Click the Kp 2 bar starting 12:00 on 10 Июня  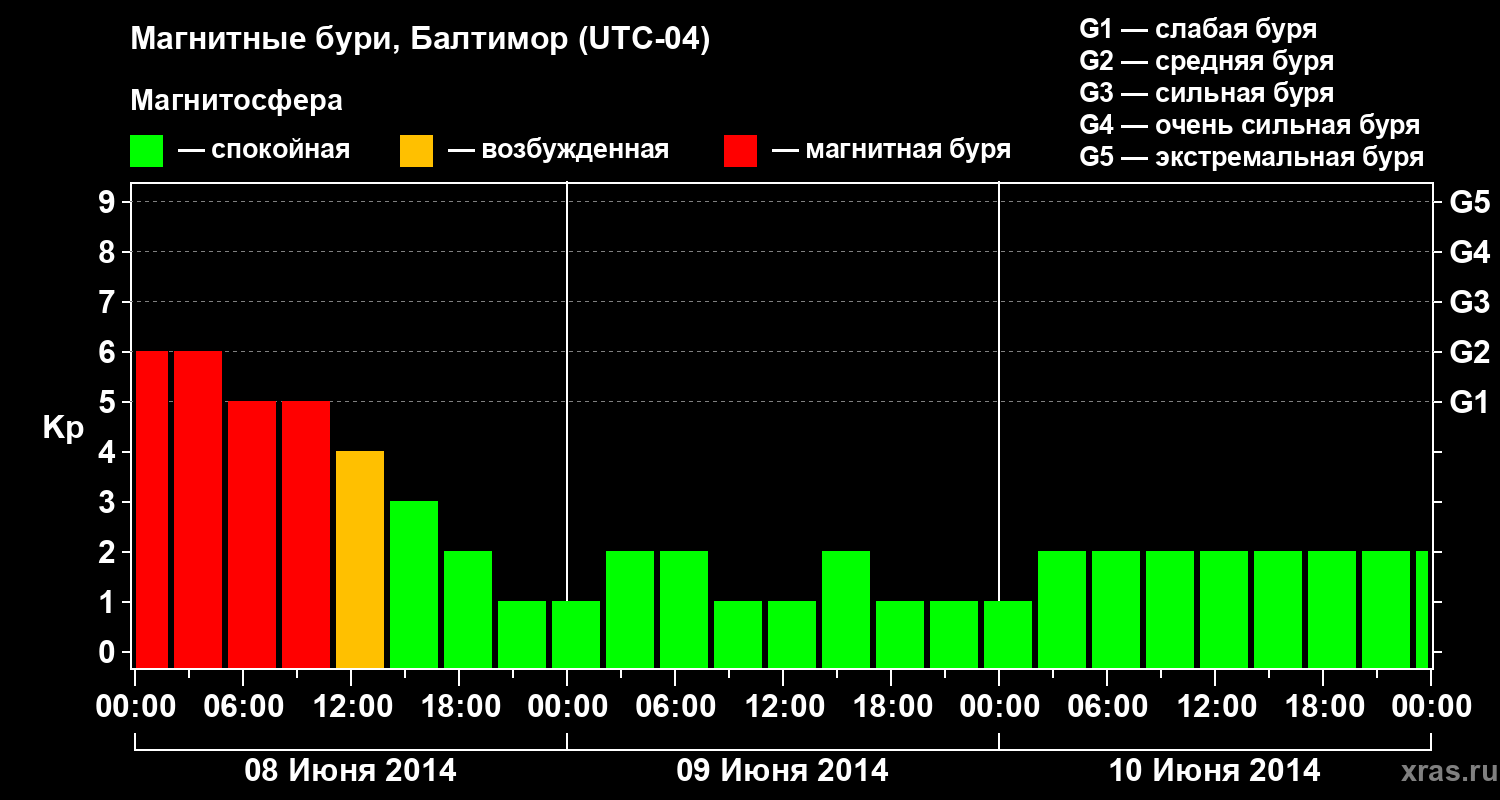(1224, 610)
